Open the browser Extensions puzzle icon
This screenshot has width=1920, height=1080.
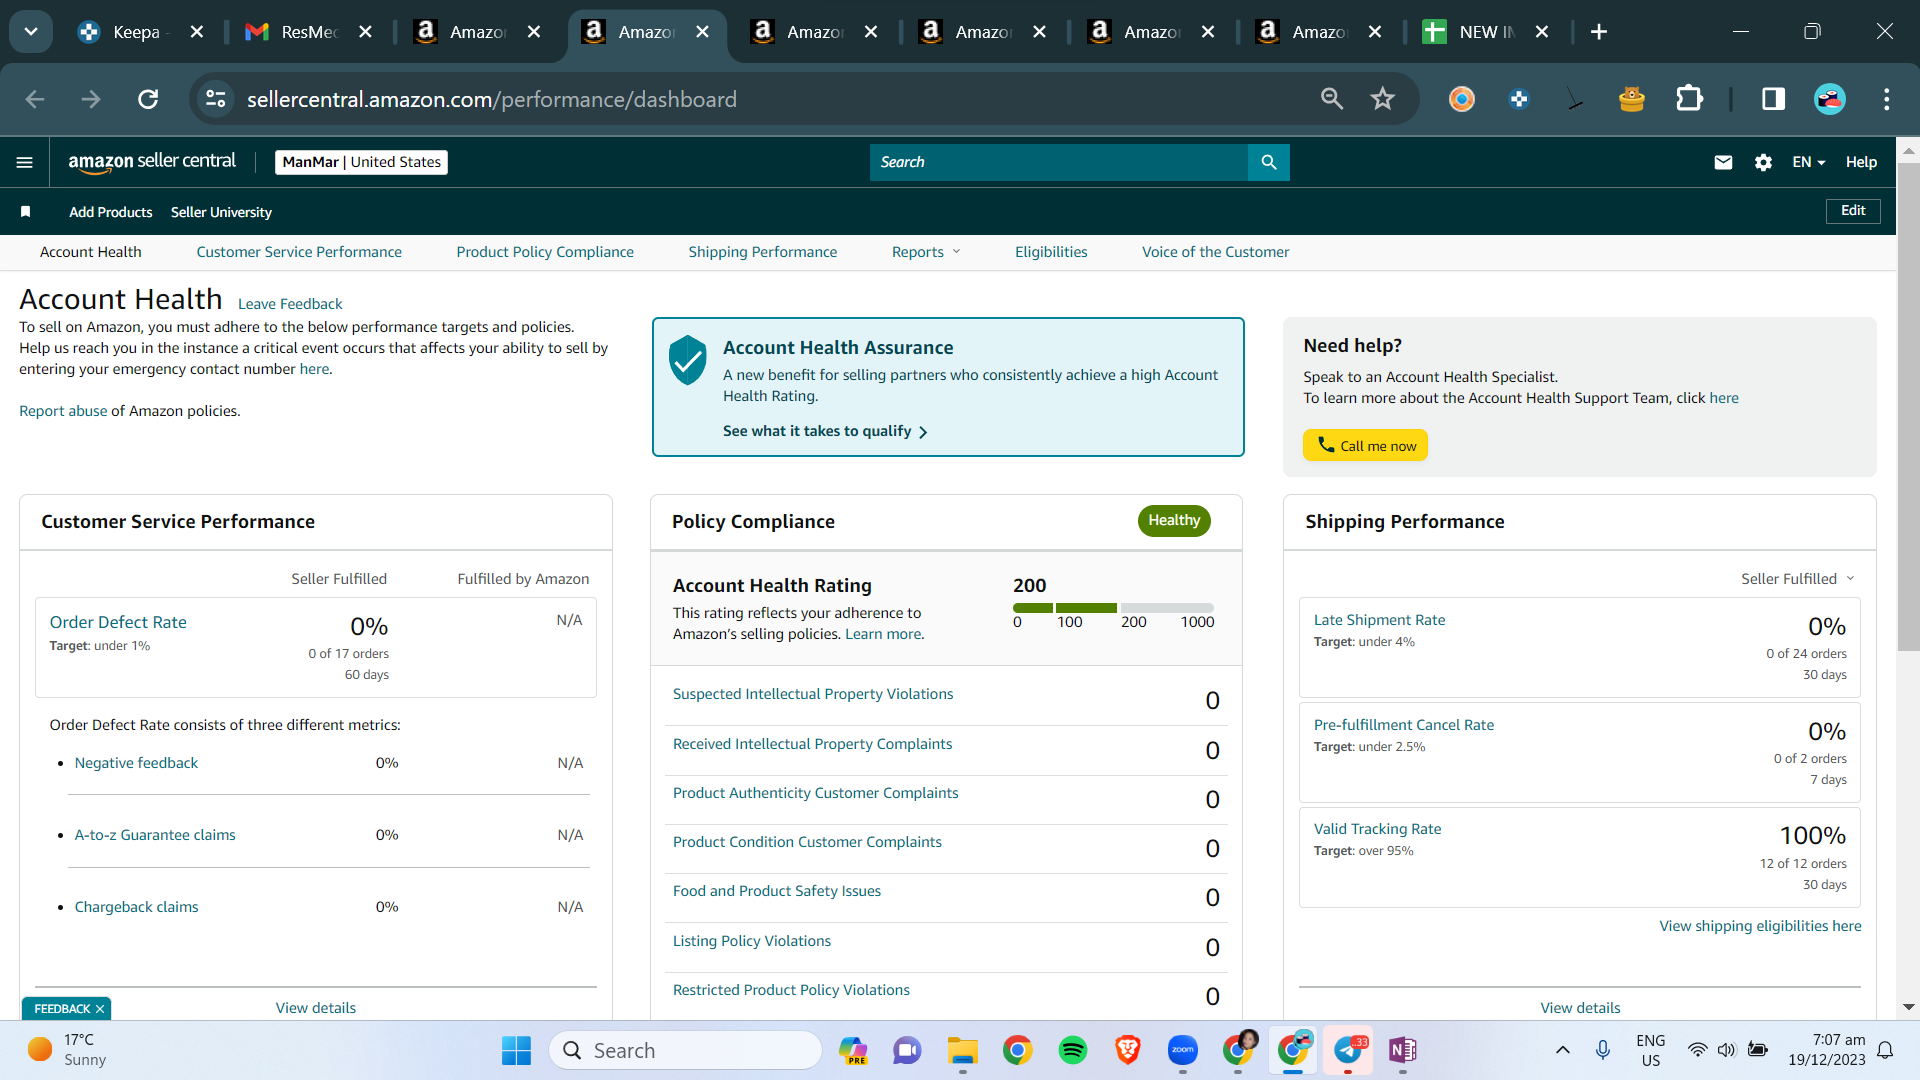click(1689, 99)
